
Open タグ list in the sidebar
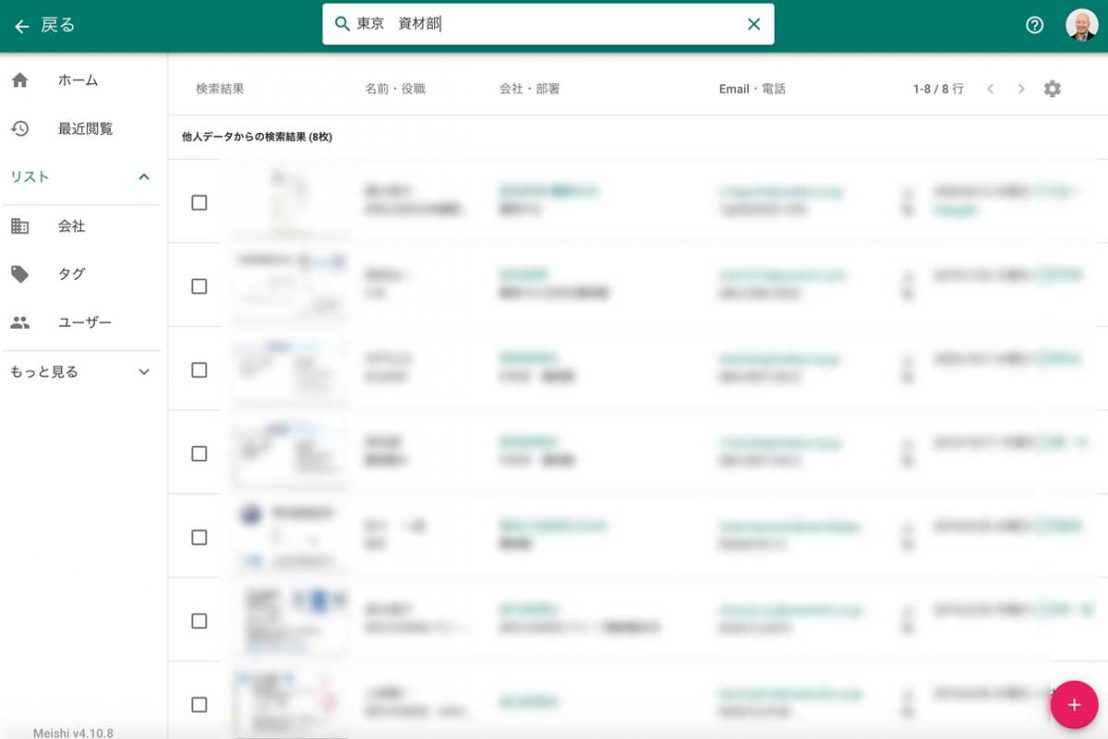[x=71, y=274]
